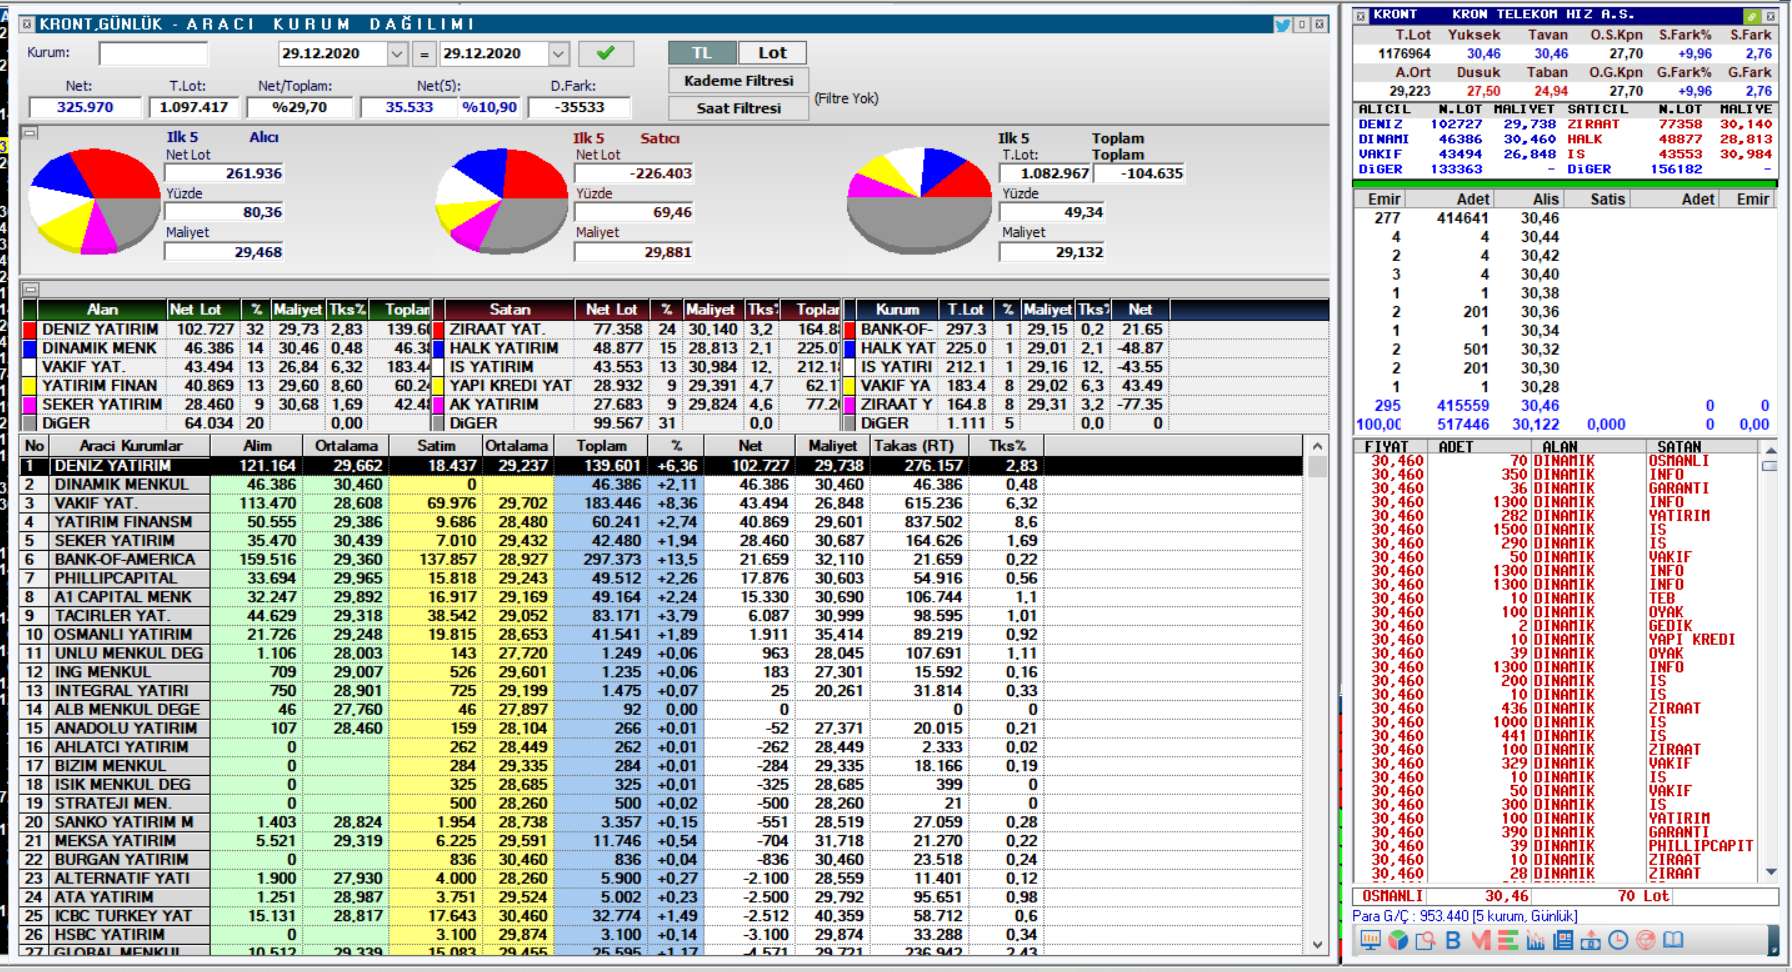Select the OSMANLI YATIRIM row
The height and width of the screenshot is (972, 1792).
click(x=660, y=635)
